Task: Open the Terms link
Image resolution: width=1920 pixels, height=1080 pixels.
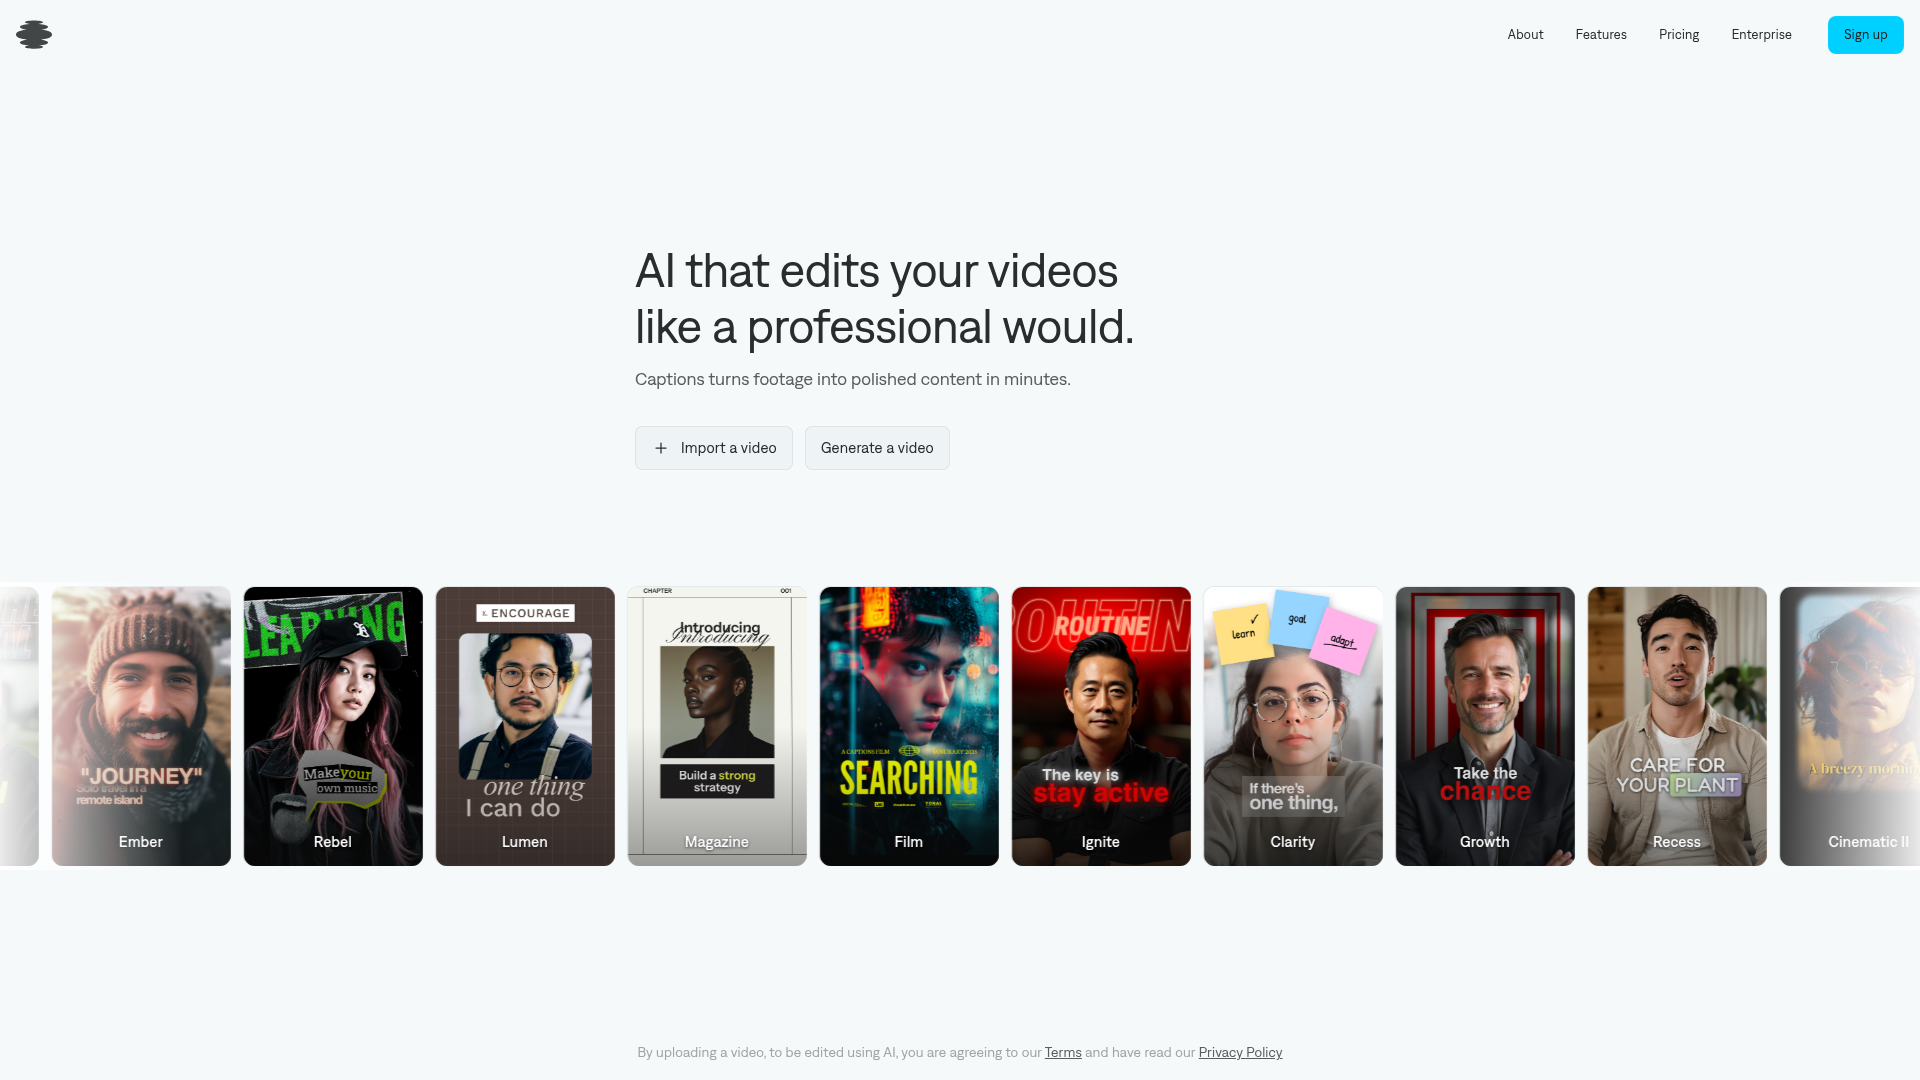Action: click(1063, 1052)
